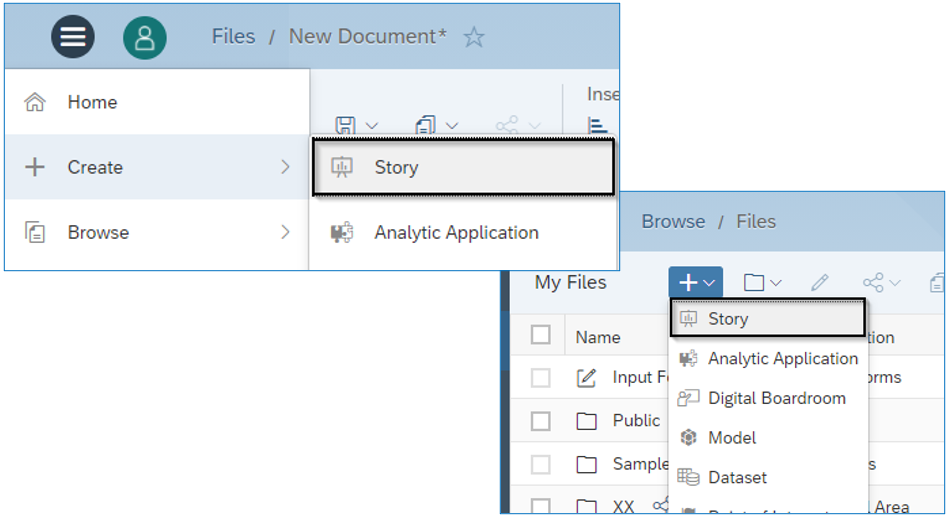Screen dimensions: 950x518
Task: Click the share icon next to XX folder
Action: coord(660,505)
